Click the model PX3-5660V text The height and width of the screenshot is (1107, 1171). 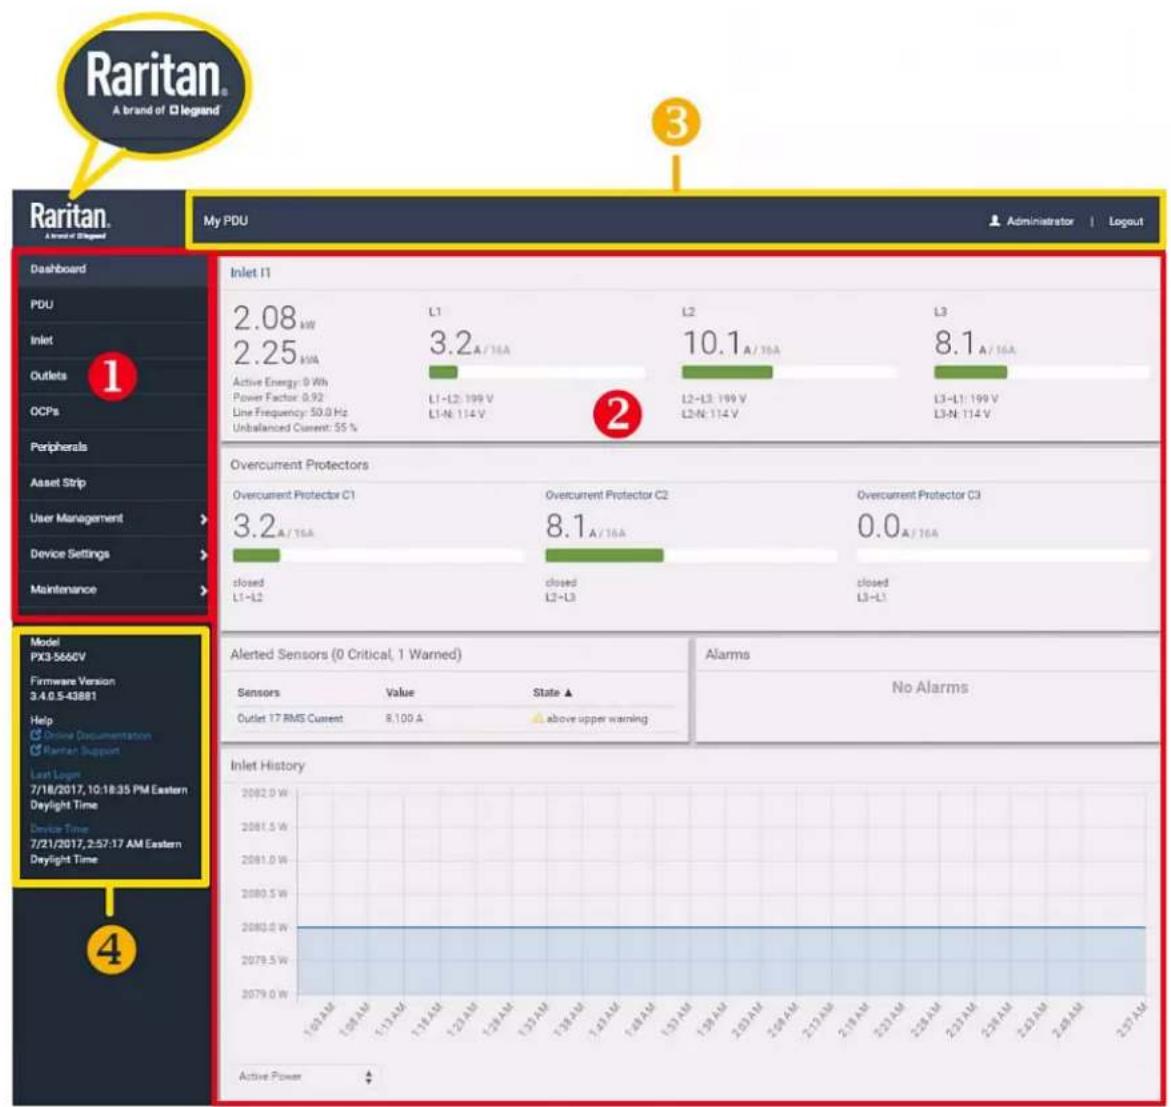(58, 657)
